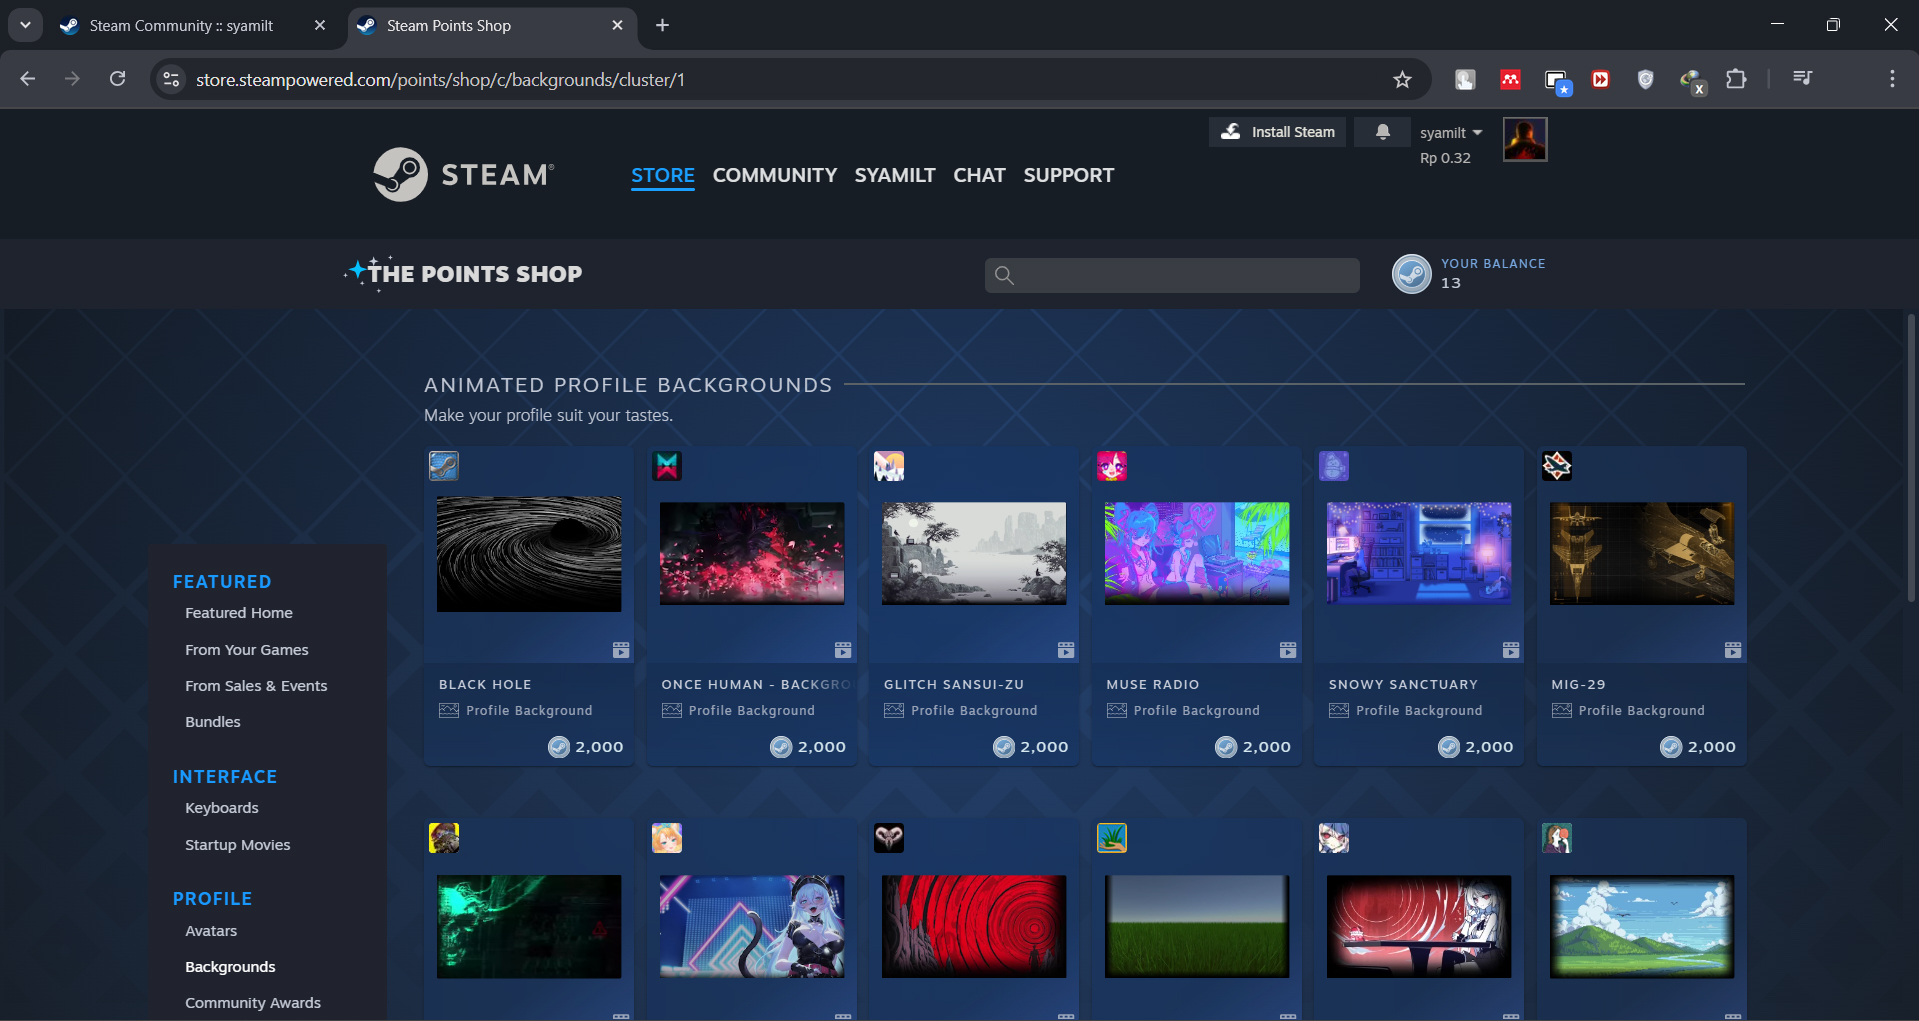
Task: Switch to the Steam Community syamilt tab
Action: 181,26
